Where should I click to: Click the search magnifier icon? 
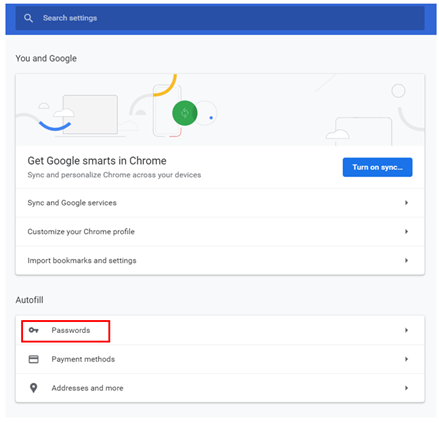pyautogui.click(x=28, y=18)
